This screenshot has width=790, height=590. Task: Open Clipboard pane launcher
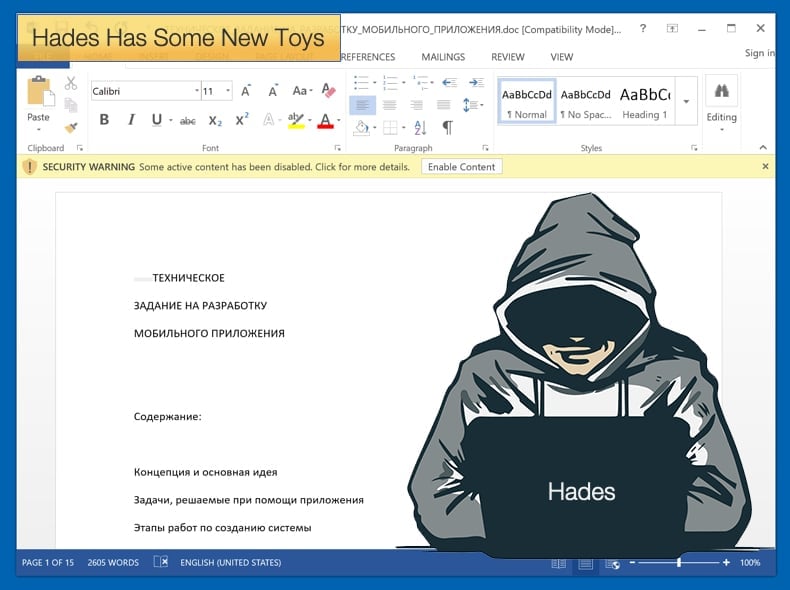(x=80, y=148)
